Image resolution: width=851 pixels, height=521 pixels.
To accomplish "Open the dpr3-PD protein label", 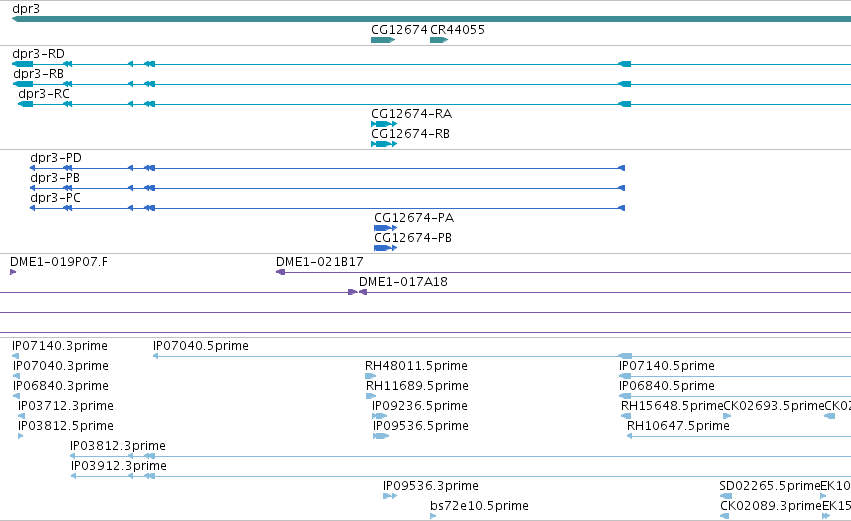I will pyautogui.click(x=56, y=158).
